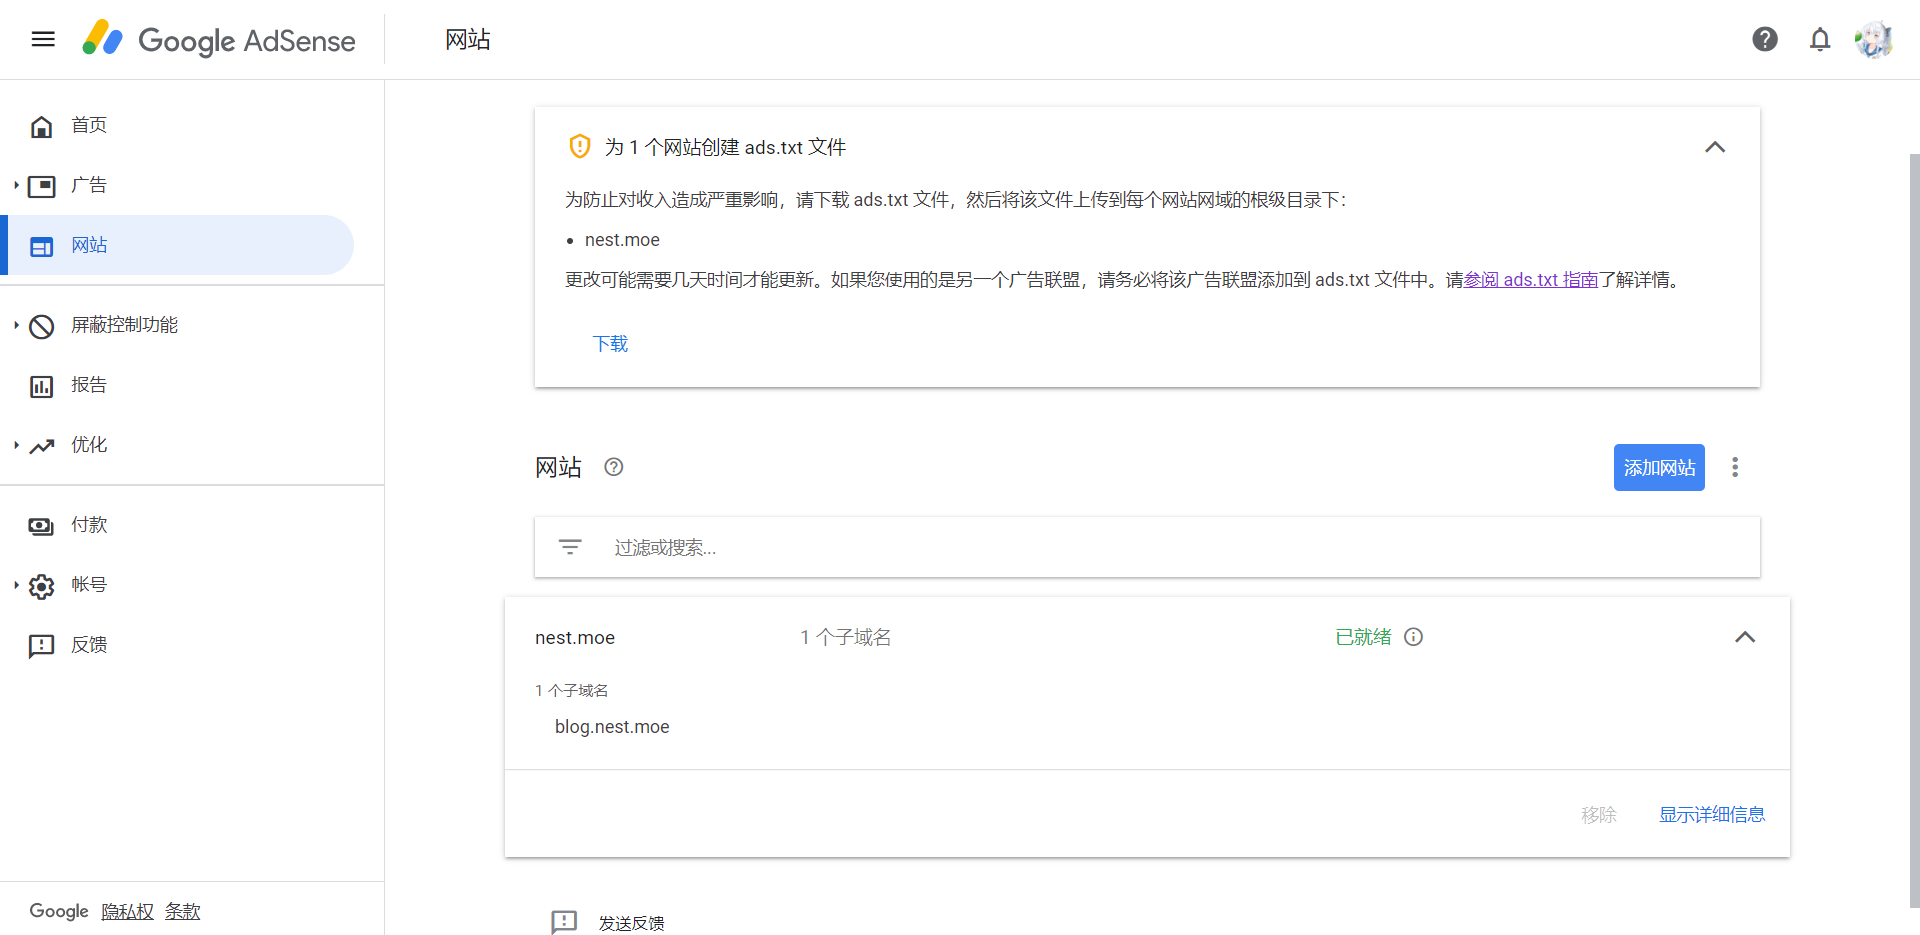Collapse the nest.moe site details
Viewport: 1920px width, 935px height.
1746,637
